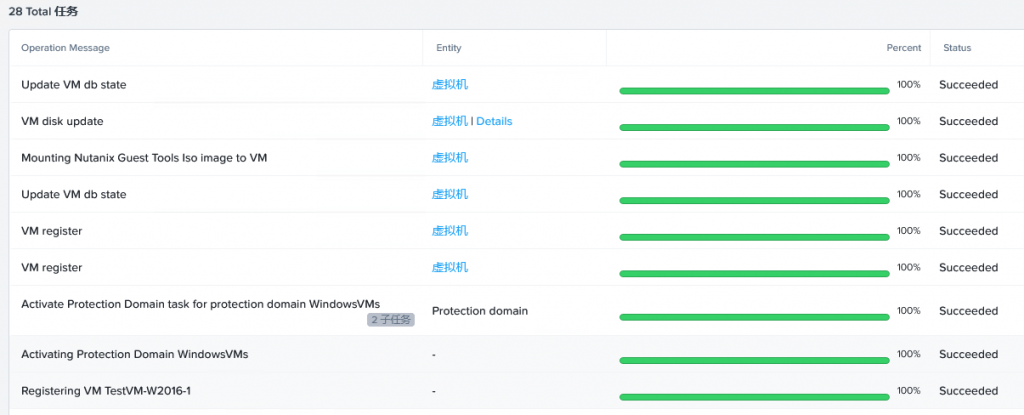
Task: Click the 28 Total 任务 heading
Action: click(44, 12)
